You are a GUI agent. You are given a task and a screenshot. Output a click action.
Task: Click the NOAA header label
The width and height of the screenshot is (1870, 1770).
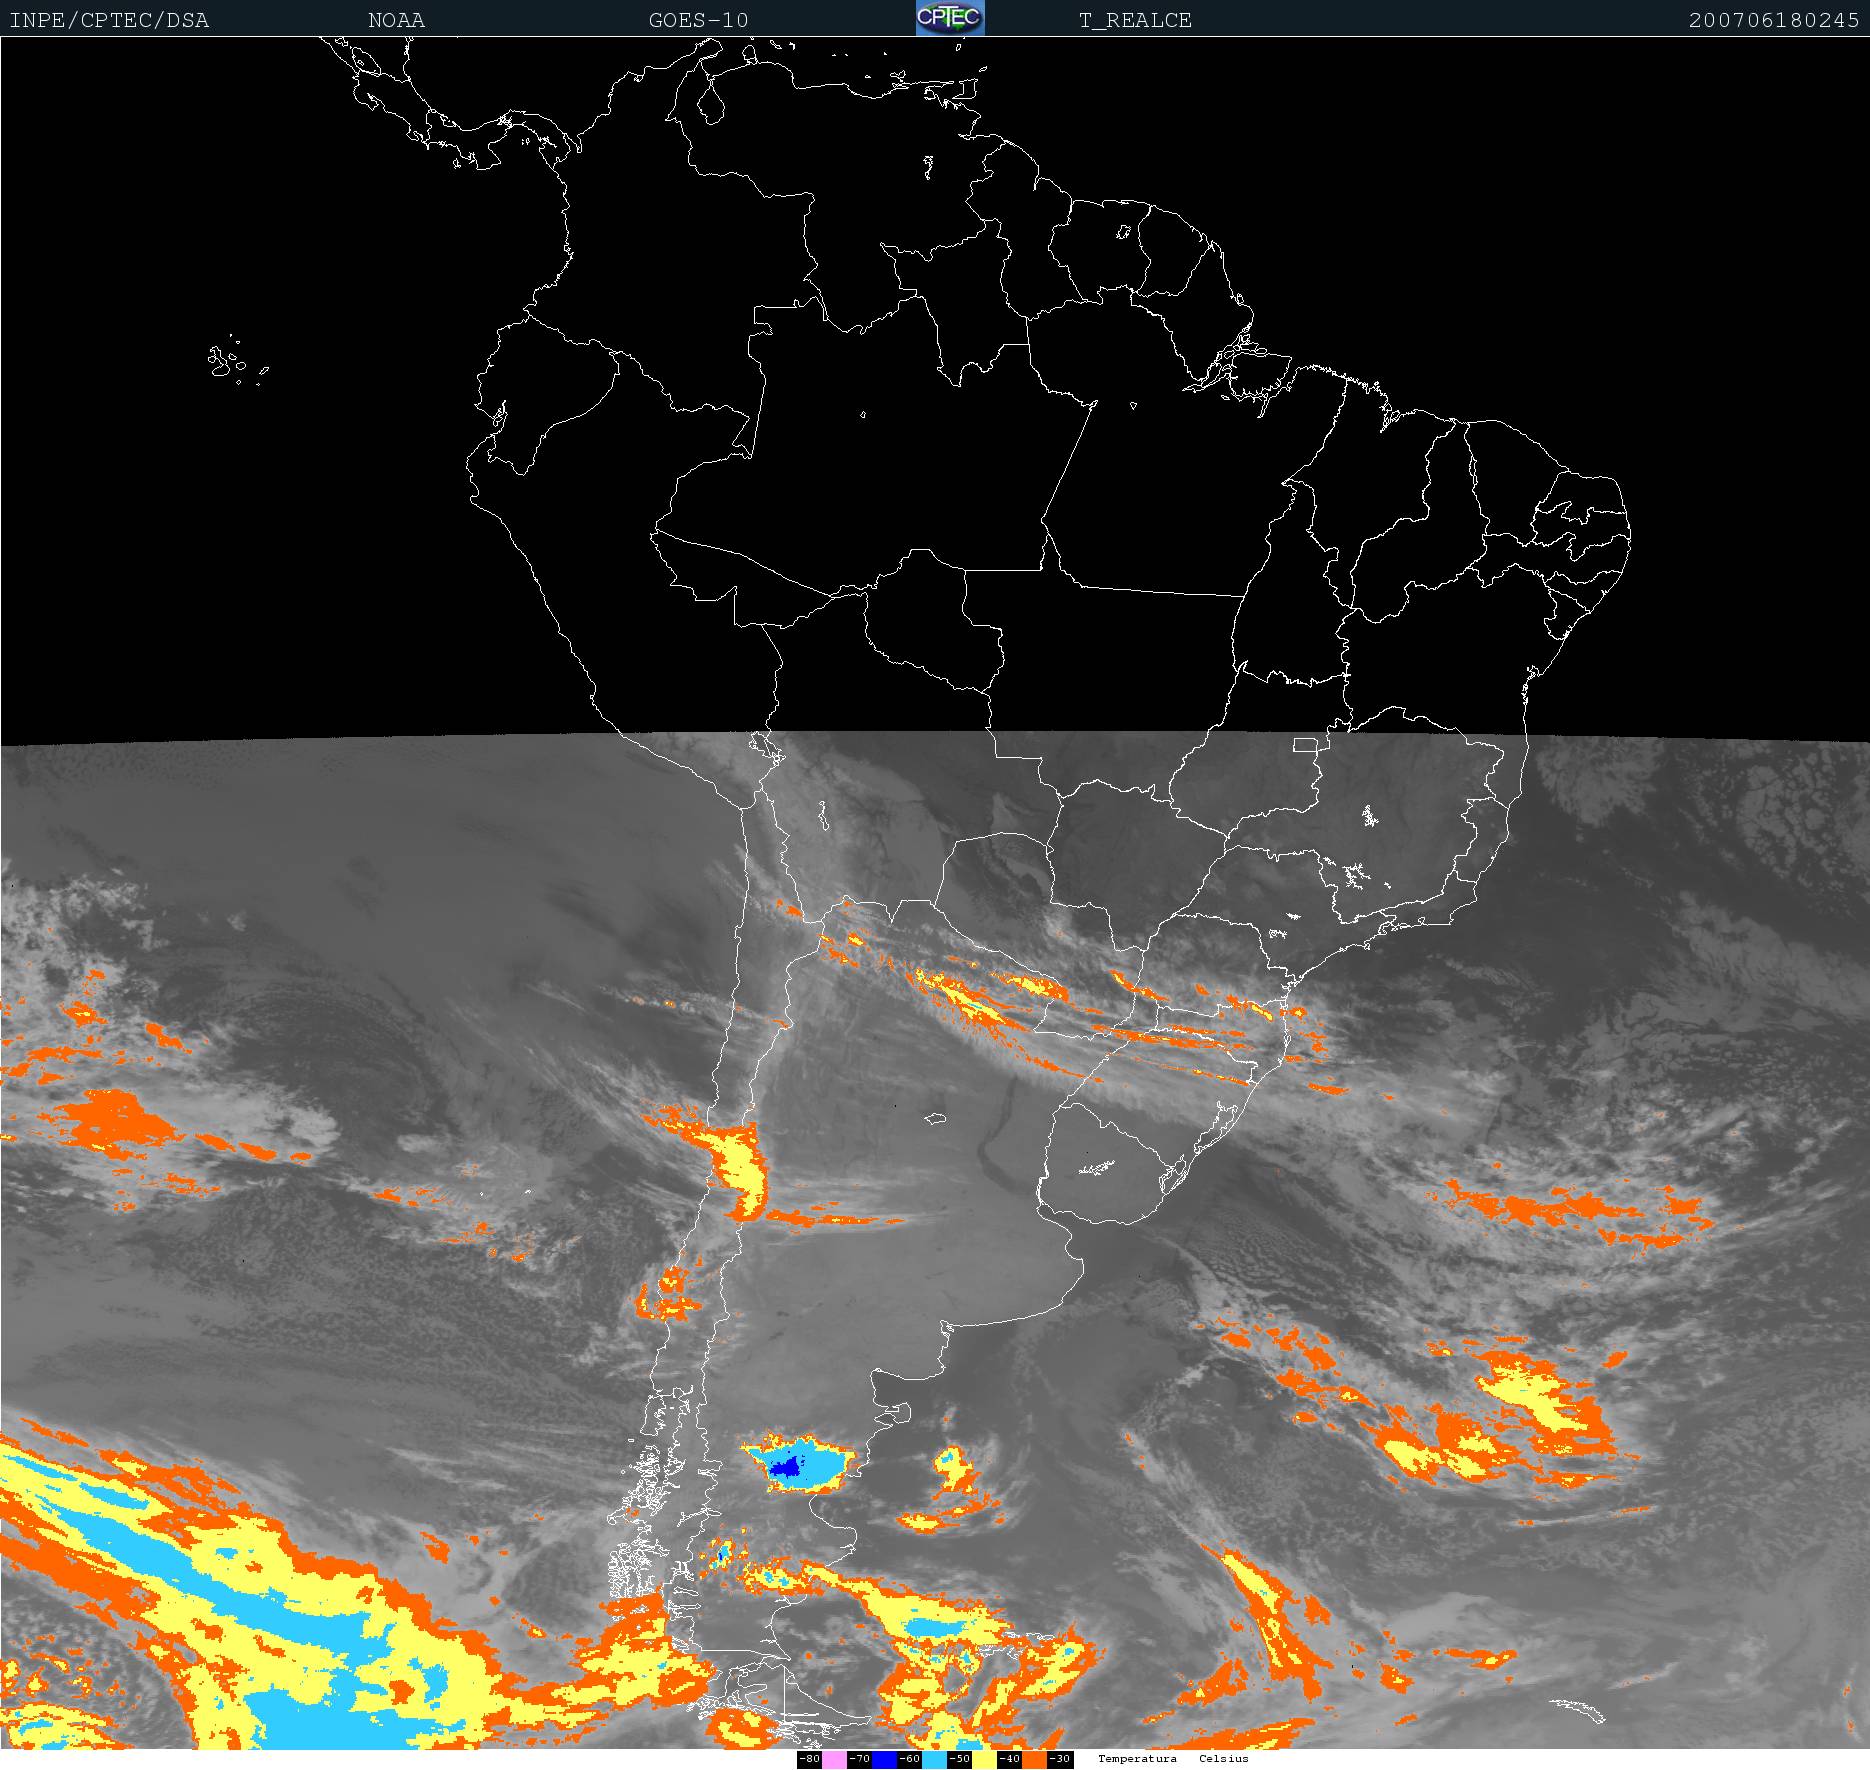(x=396, y=20)
